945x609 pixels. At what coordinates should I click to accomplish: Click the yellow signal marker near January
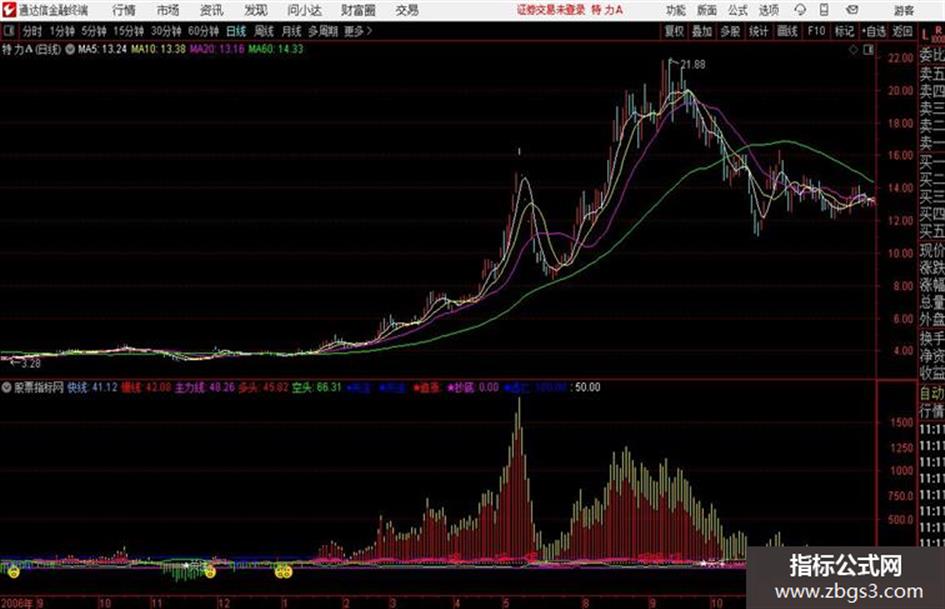coord(283,572)
